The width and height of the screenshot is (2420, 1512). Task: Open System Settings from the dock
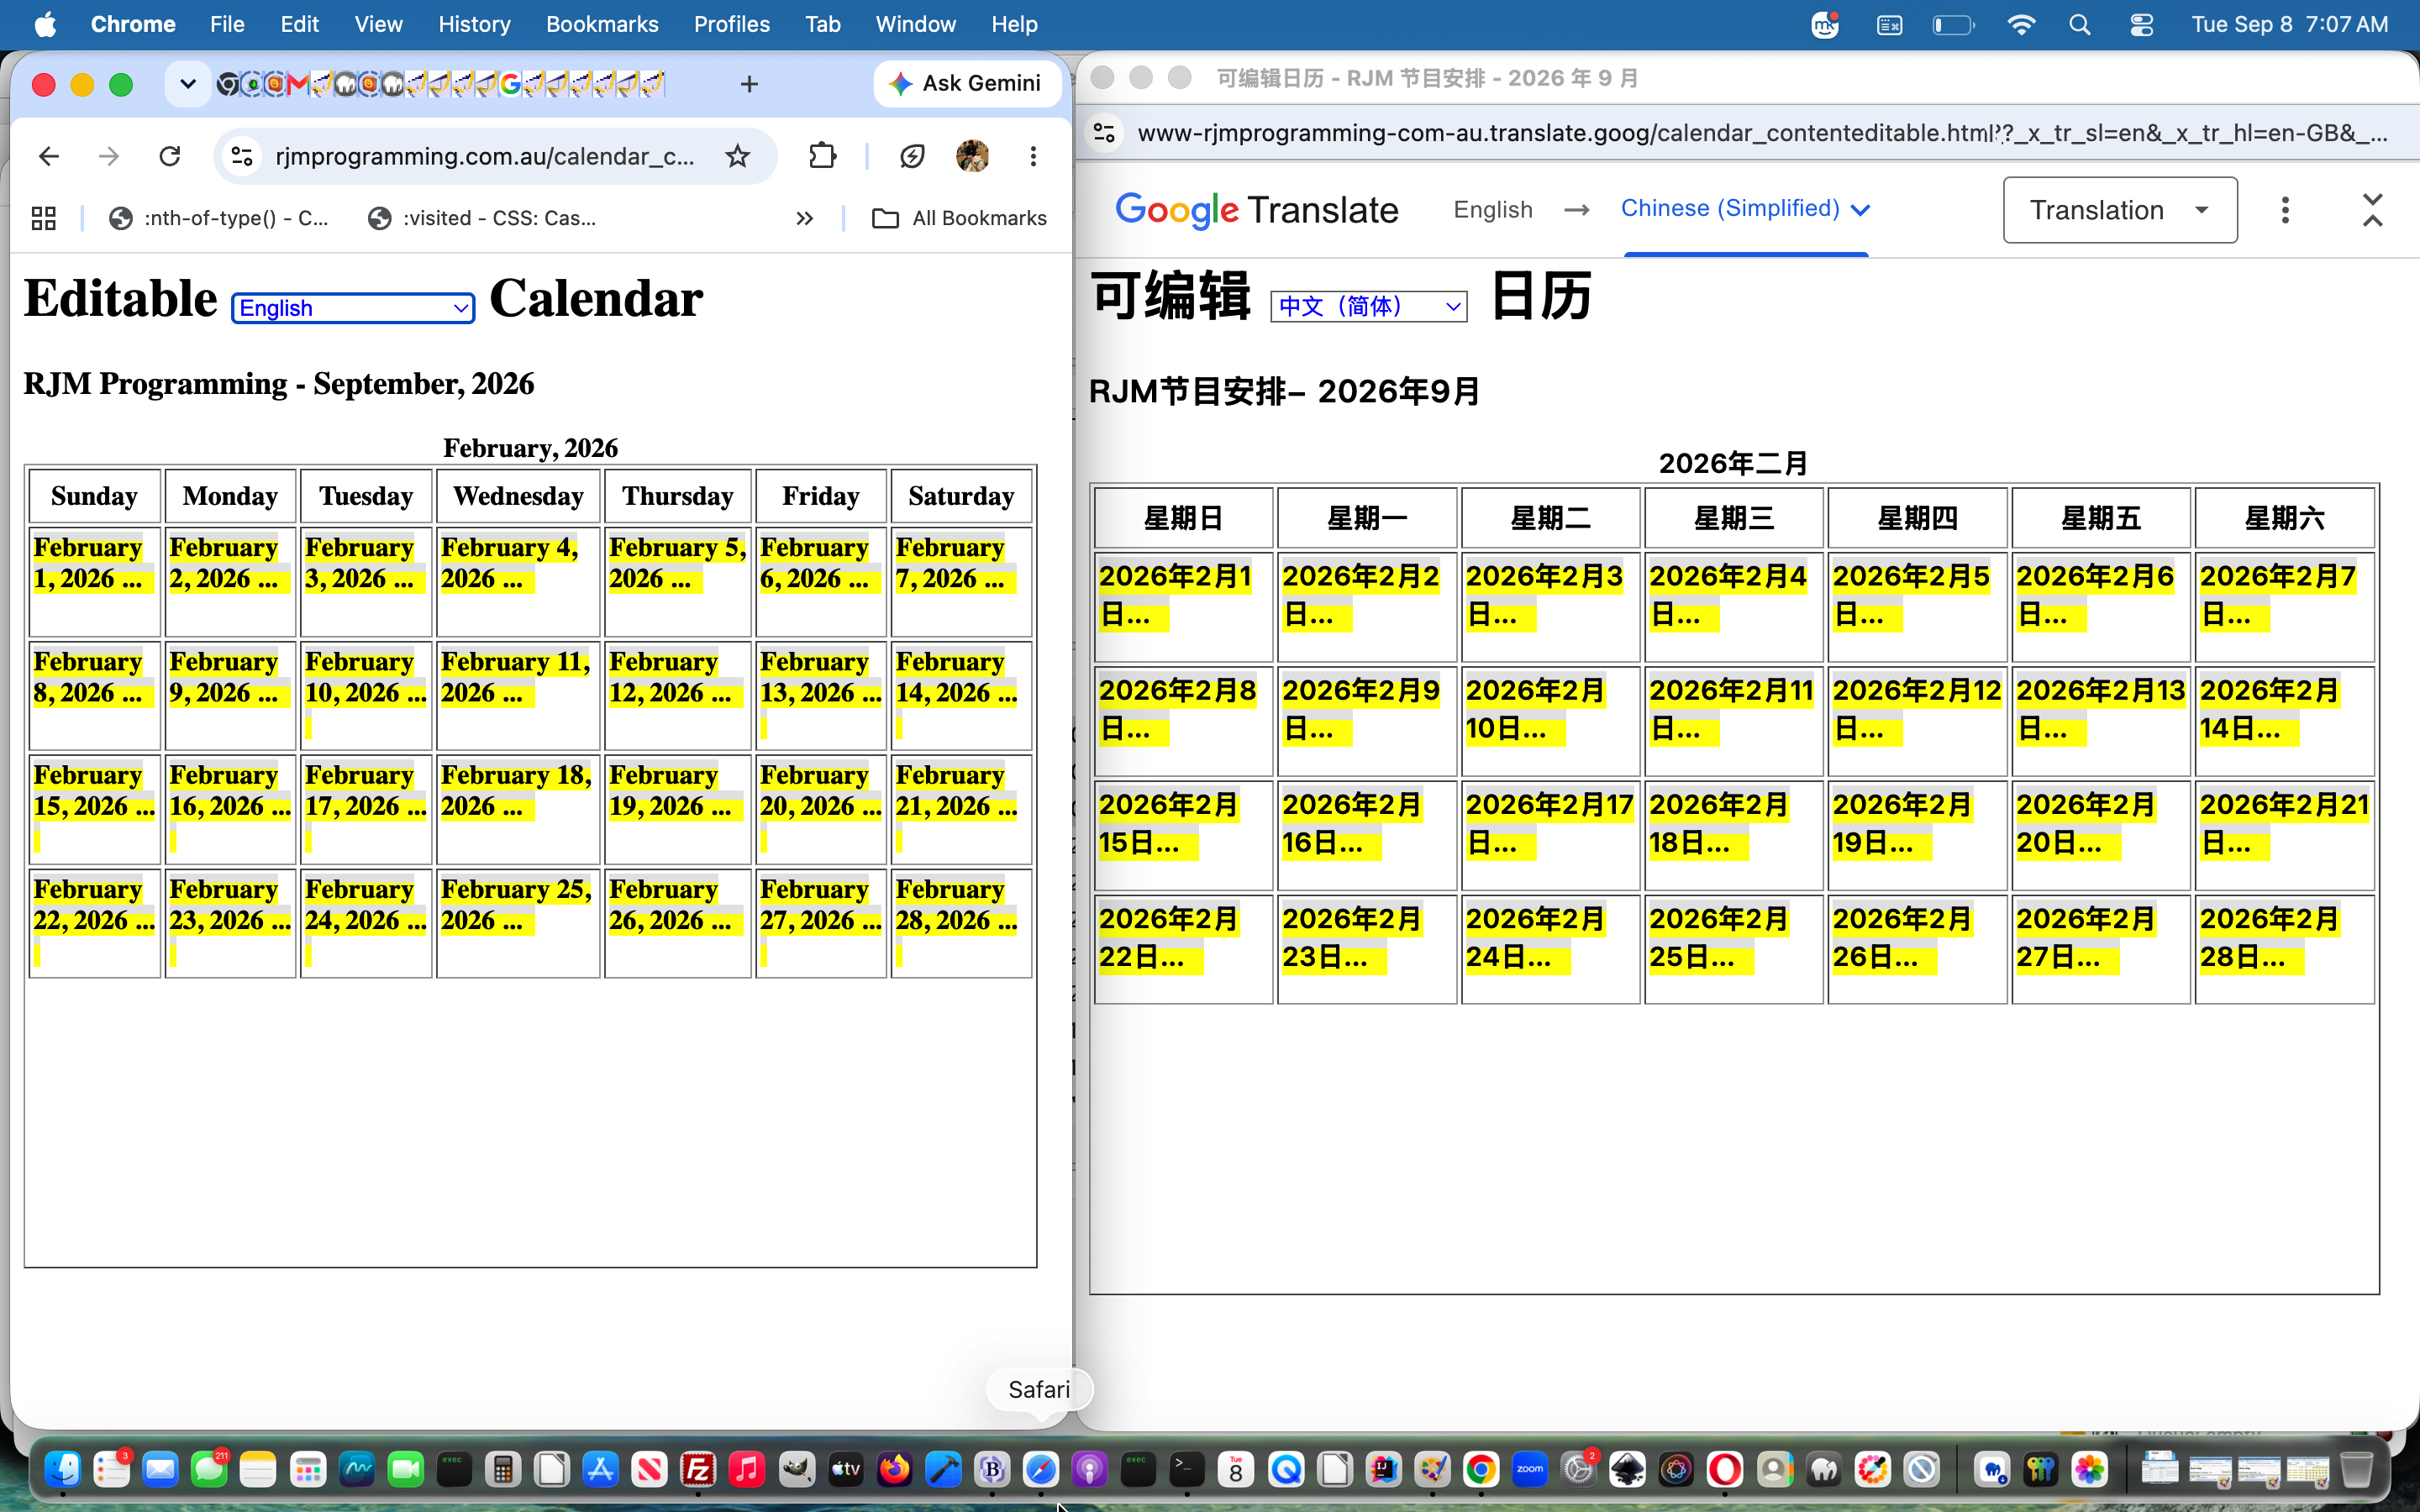point(1578,1469)
